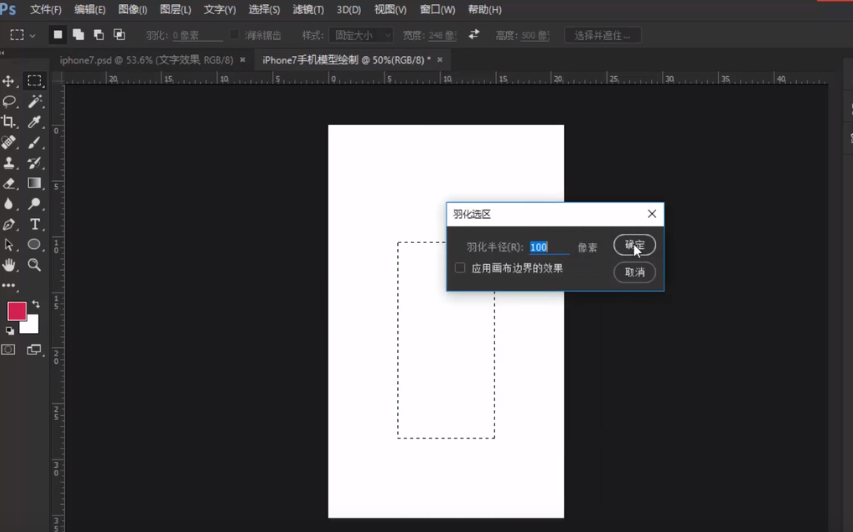Click the 高度 height field
The width and height of the screenshot is (853, 532).
point(535,35)
